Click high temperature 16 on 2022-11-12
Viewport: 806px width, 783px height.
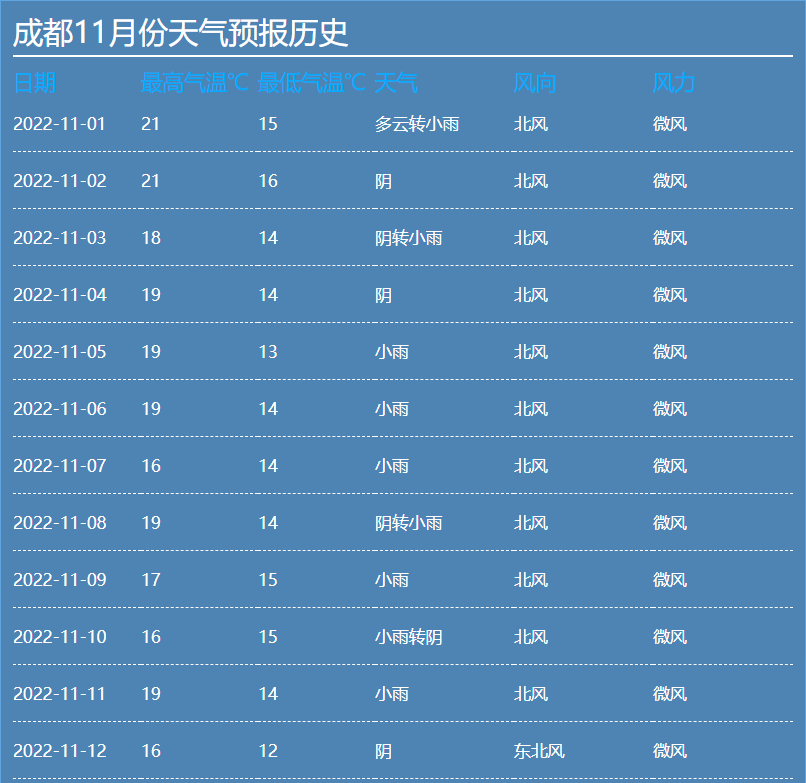[x=151, y=752]
